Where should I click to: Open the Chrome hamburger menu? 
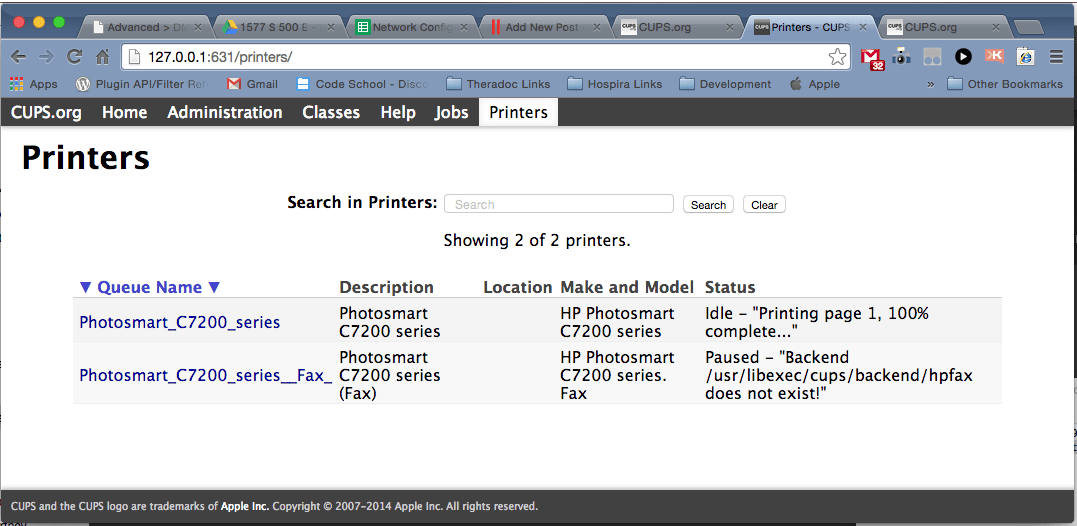(x=1056, y=57)
